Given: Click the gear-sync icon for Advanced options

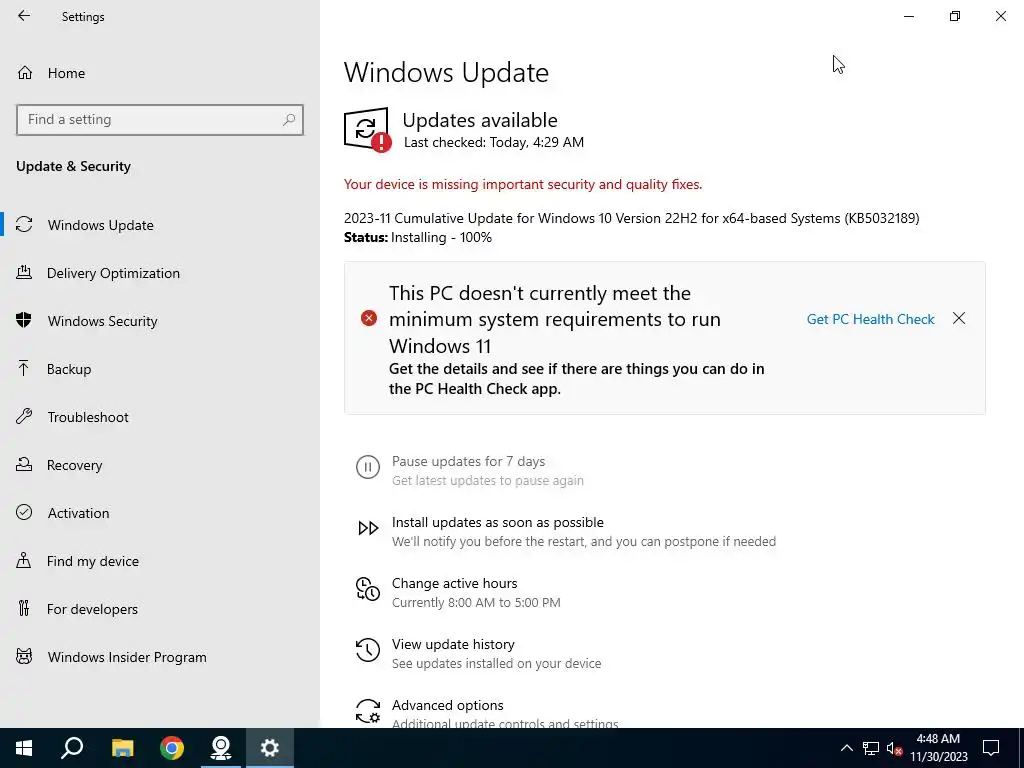Looking at the screenshot, I should coord(368,711).
